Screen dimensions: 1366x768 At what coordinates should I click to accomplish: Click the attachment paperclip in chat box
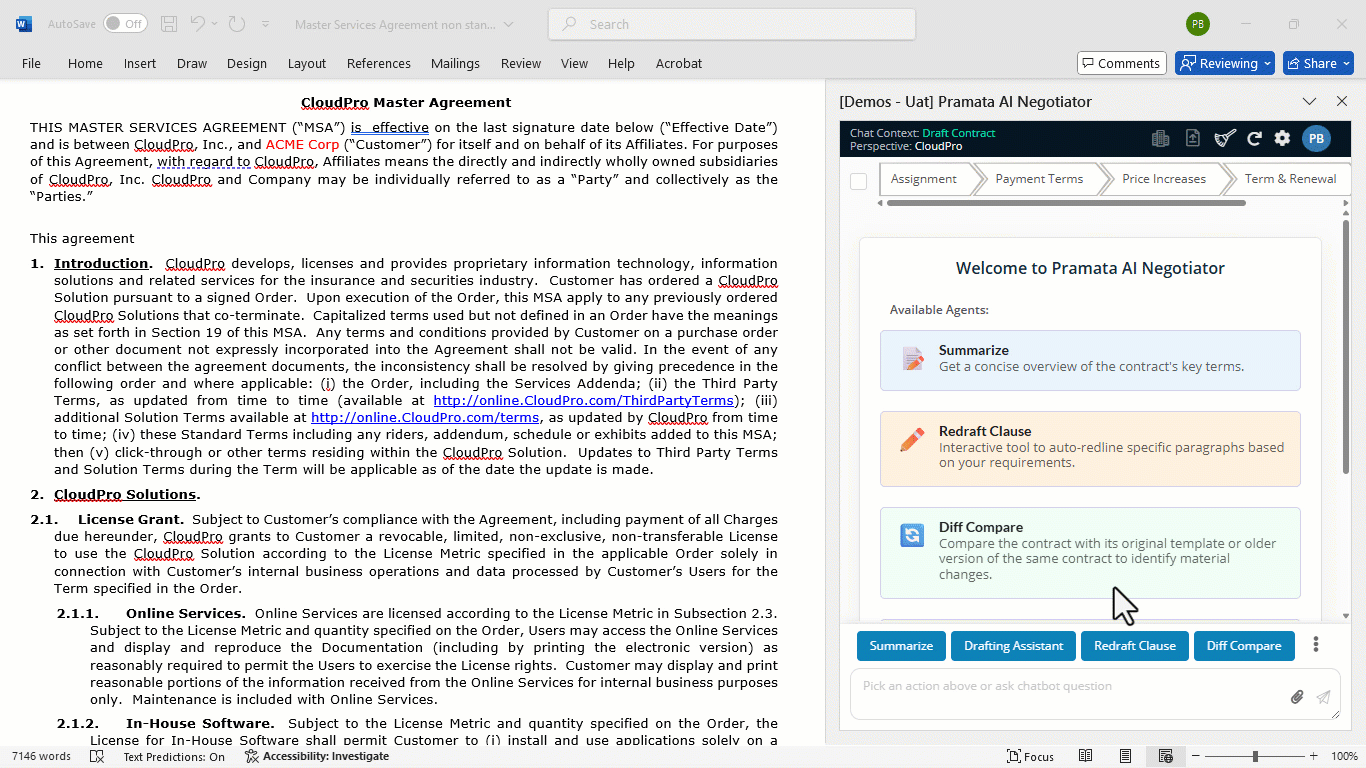pyautogui.click(x=1297, y=697)
